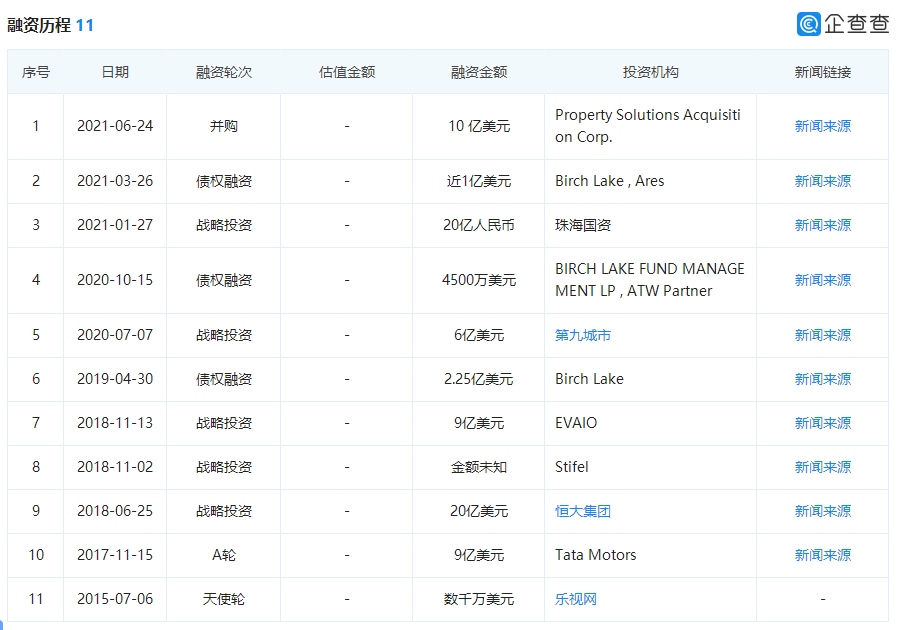Open 新闻来源 link for 第九城市 row
The height and width of the screenshot is (630, 897).
point(823,335)
